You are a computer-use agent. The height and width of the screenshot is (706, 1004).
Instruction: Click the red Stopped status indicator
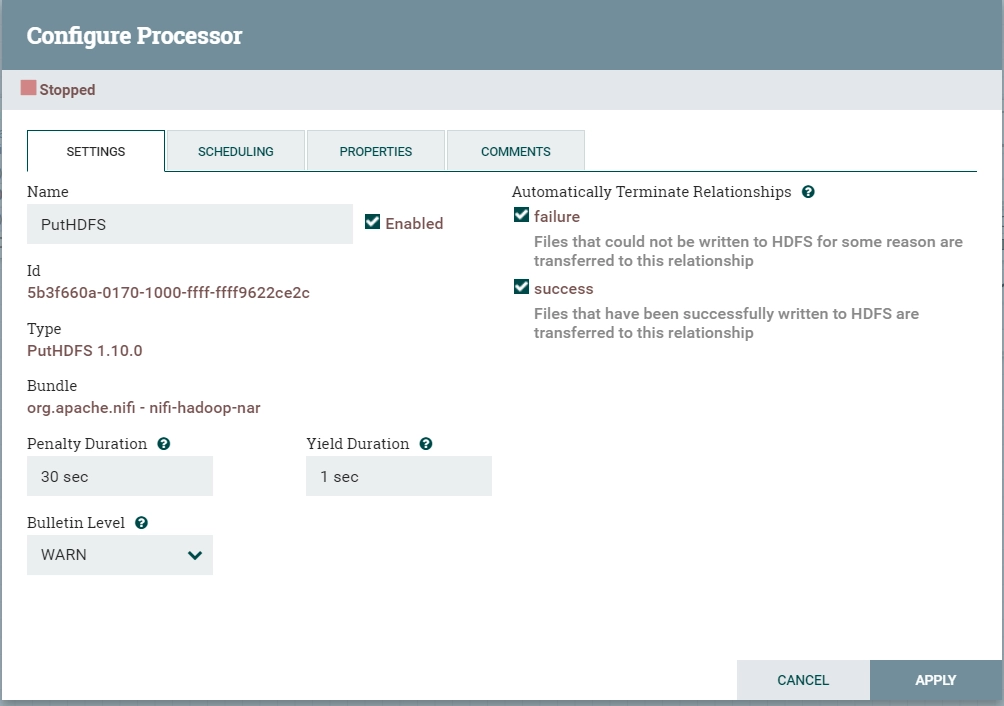pos(28,88)
